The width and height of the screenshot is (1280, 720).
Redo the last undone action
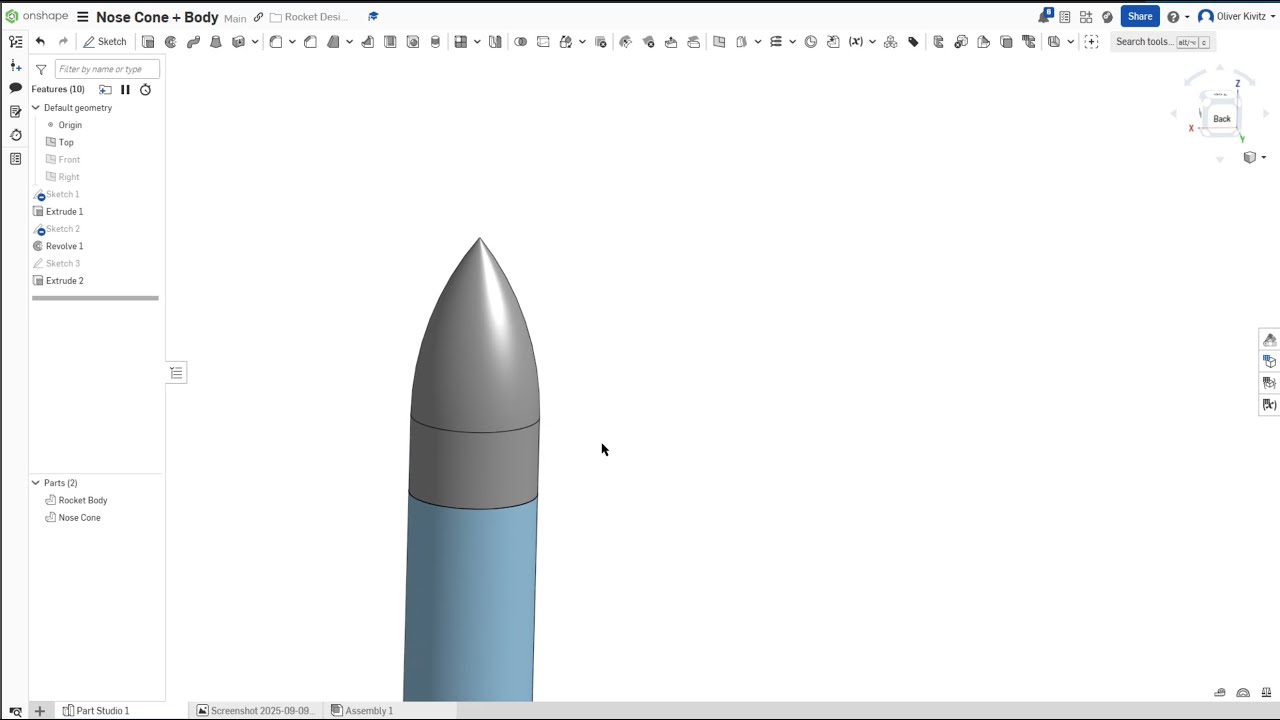(63, 42)
